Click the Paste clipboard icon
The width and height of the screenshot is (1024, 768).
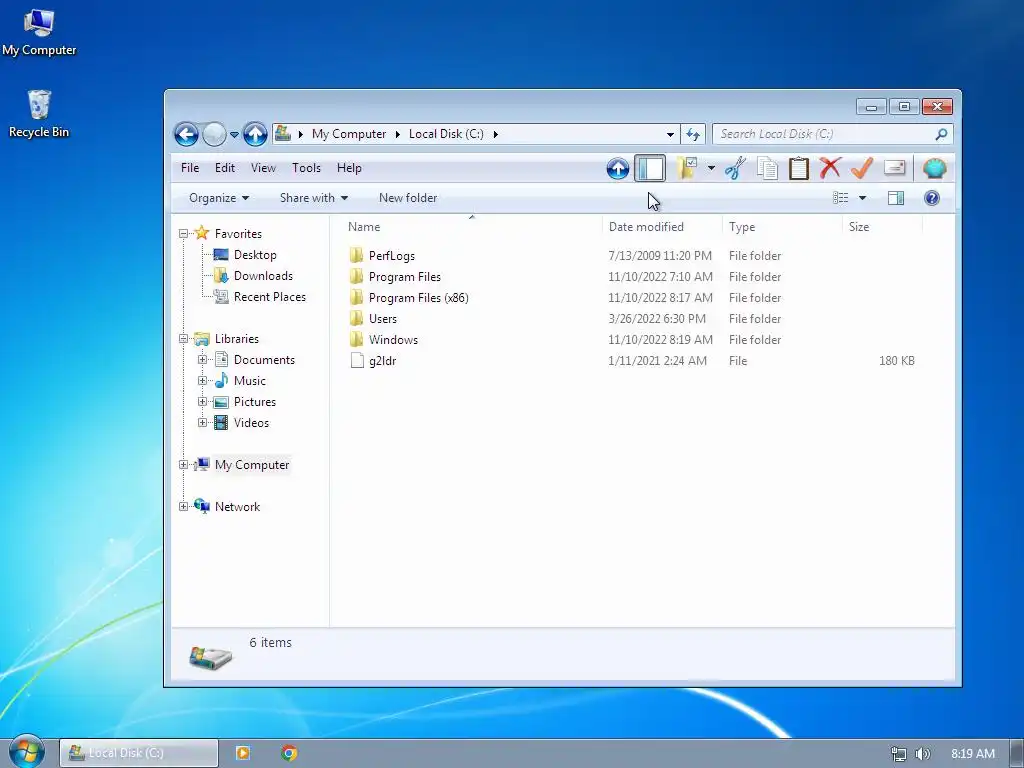tap(799, 168)
